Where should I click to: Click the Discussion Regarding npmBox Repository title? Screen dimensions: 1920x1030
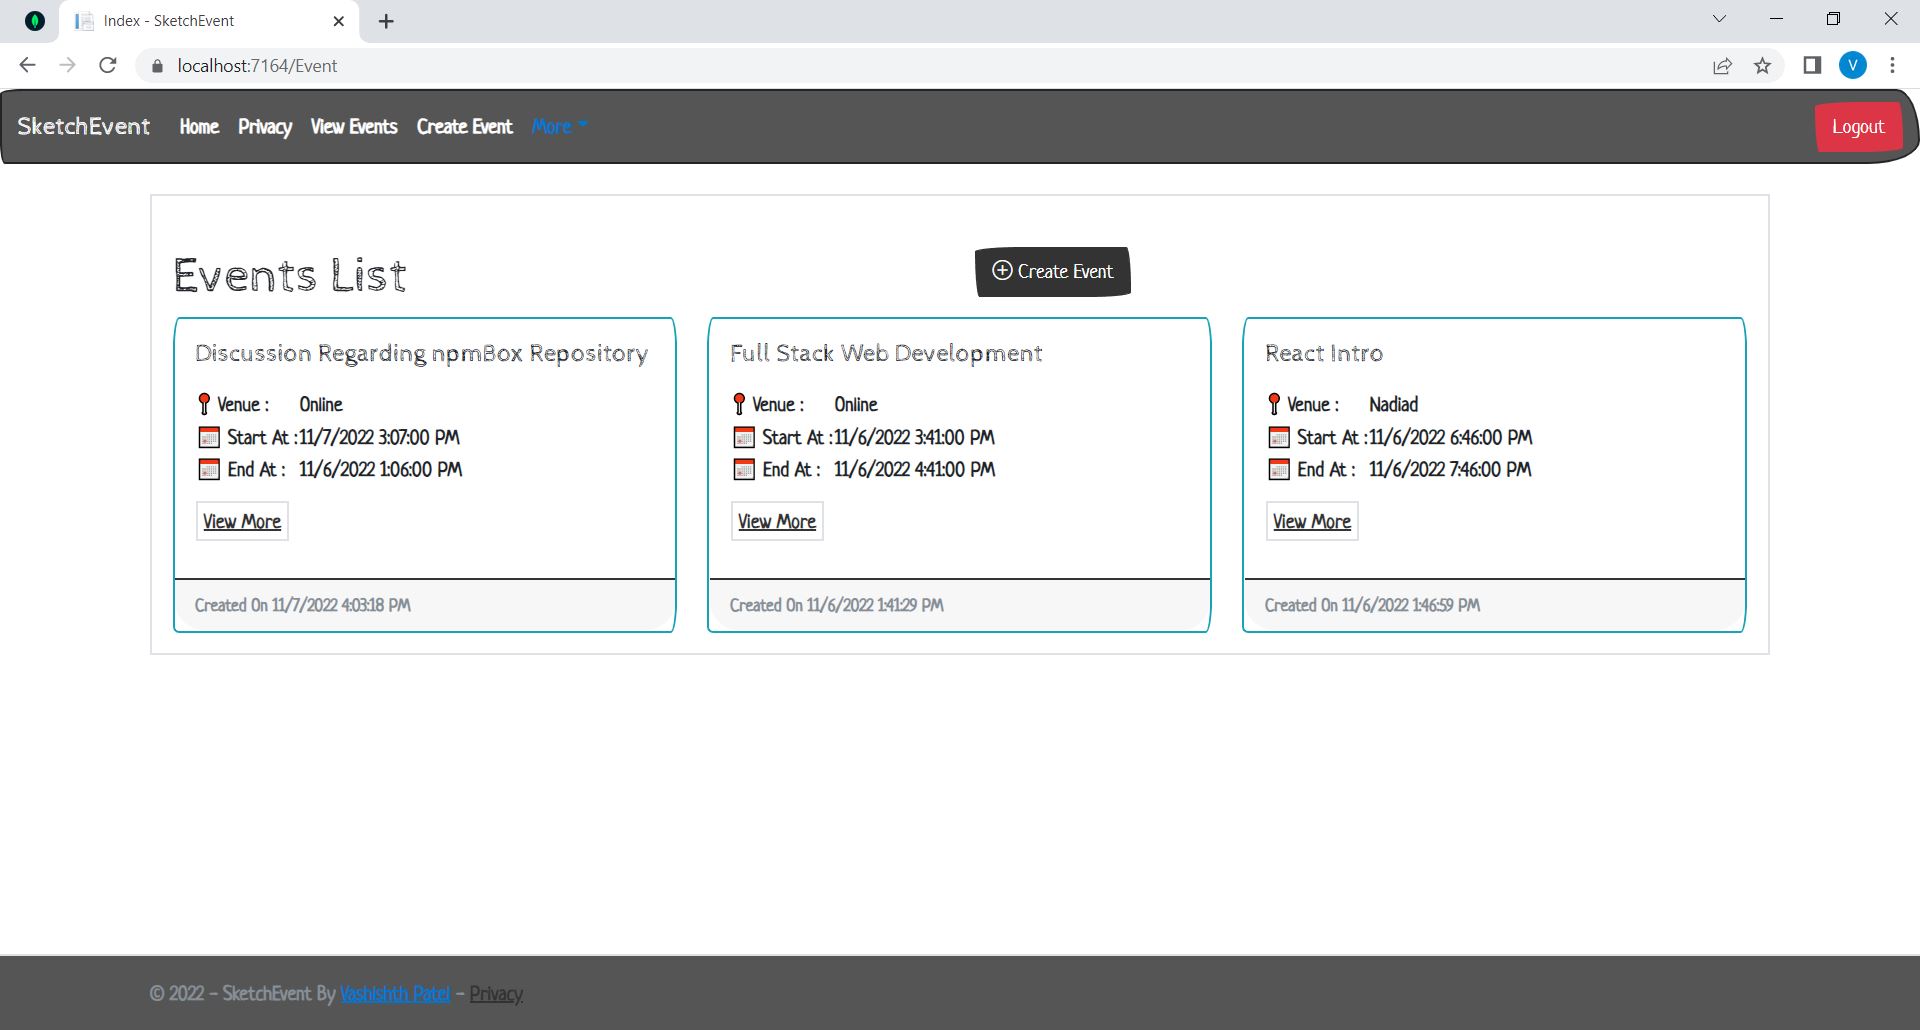(x=421, y=353)
